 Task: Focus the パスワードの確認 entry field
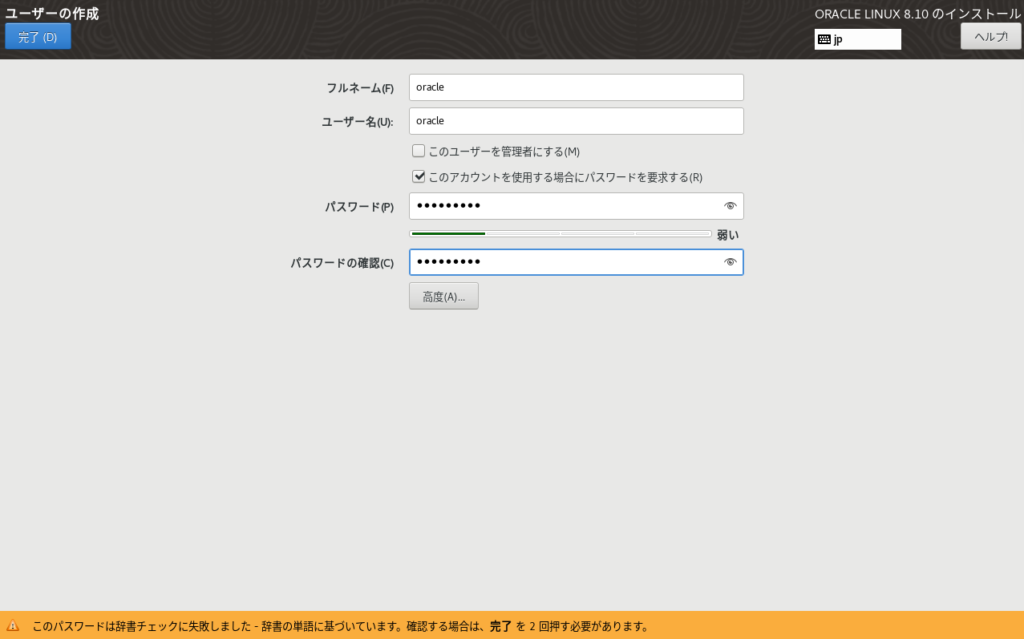[565, 262]
